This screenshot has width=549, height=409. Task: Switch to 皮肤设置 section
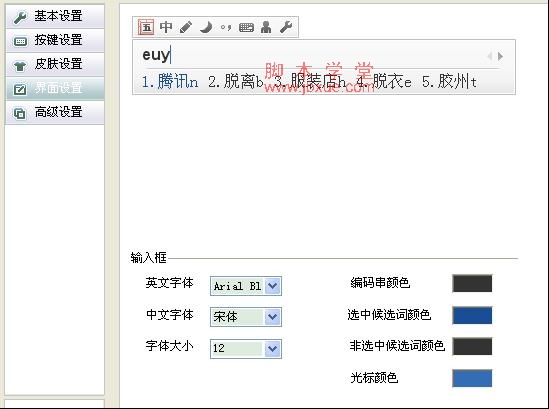pos(55,64)
